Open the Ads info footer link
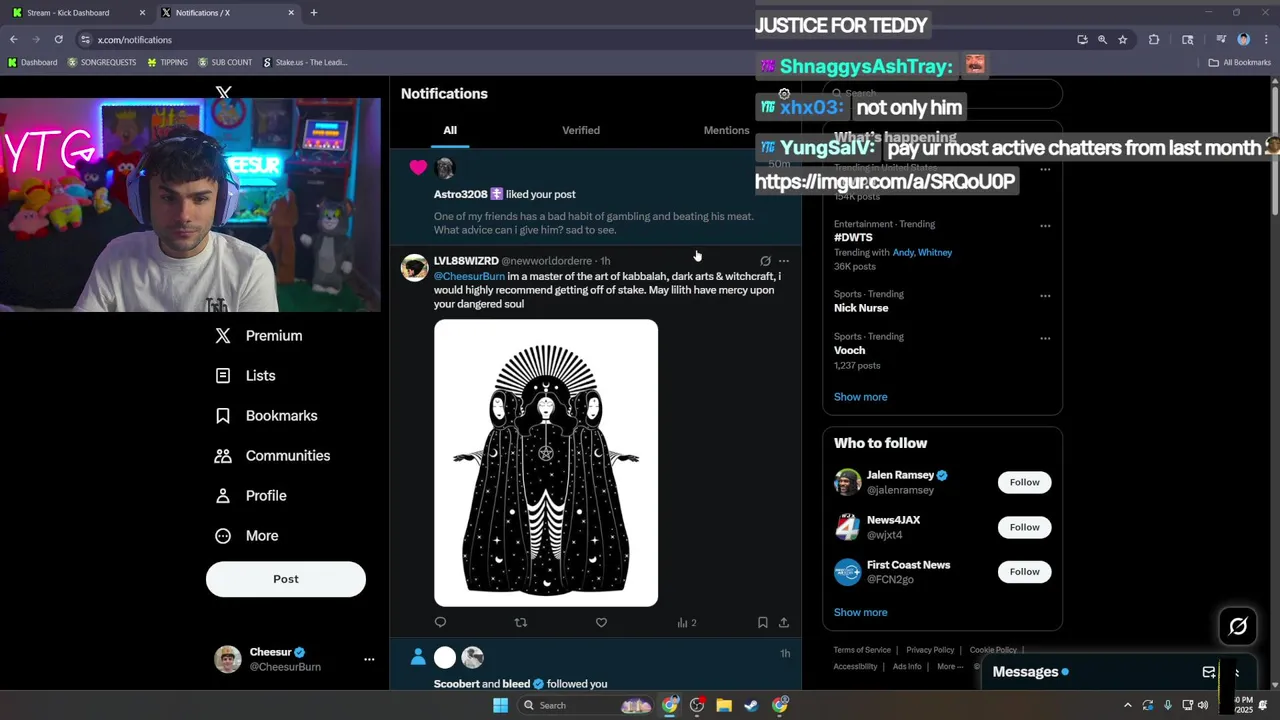This screenshot has width=1280, height=720. point(907,667)
